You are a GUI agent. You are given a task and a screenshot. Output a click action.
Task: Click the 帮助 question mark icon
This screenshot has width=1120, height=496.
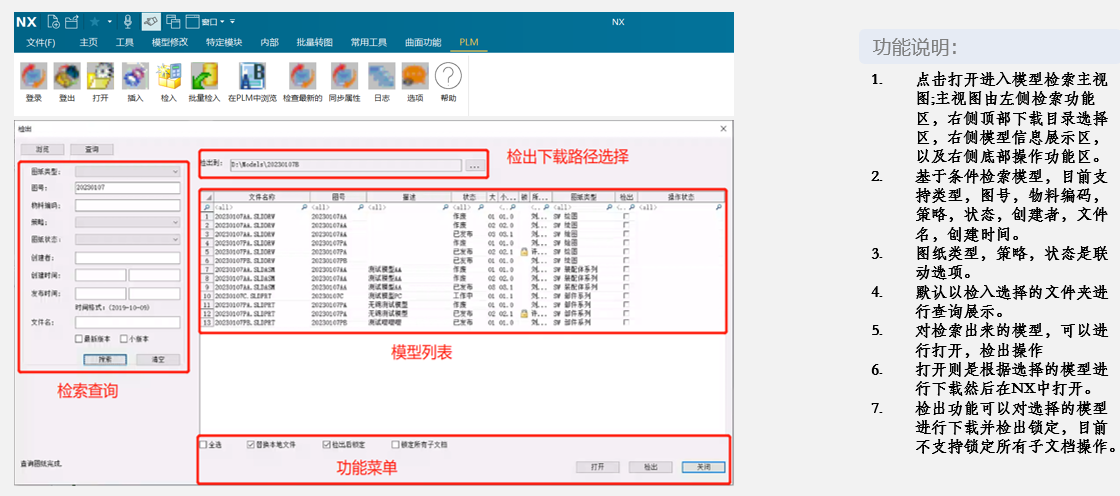point(449,76)
